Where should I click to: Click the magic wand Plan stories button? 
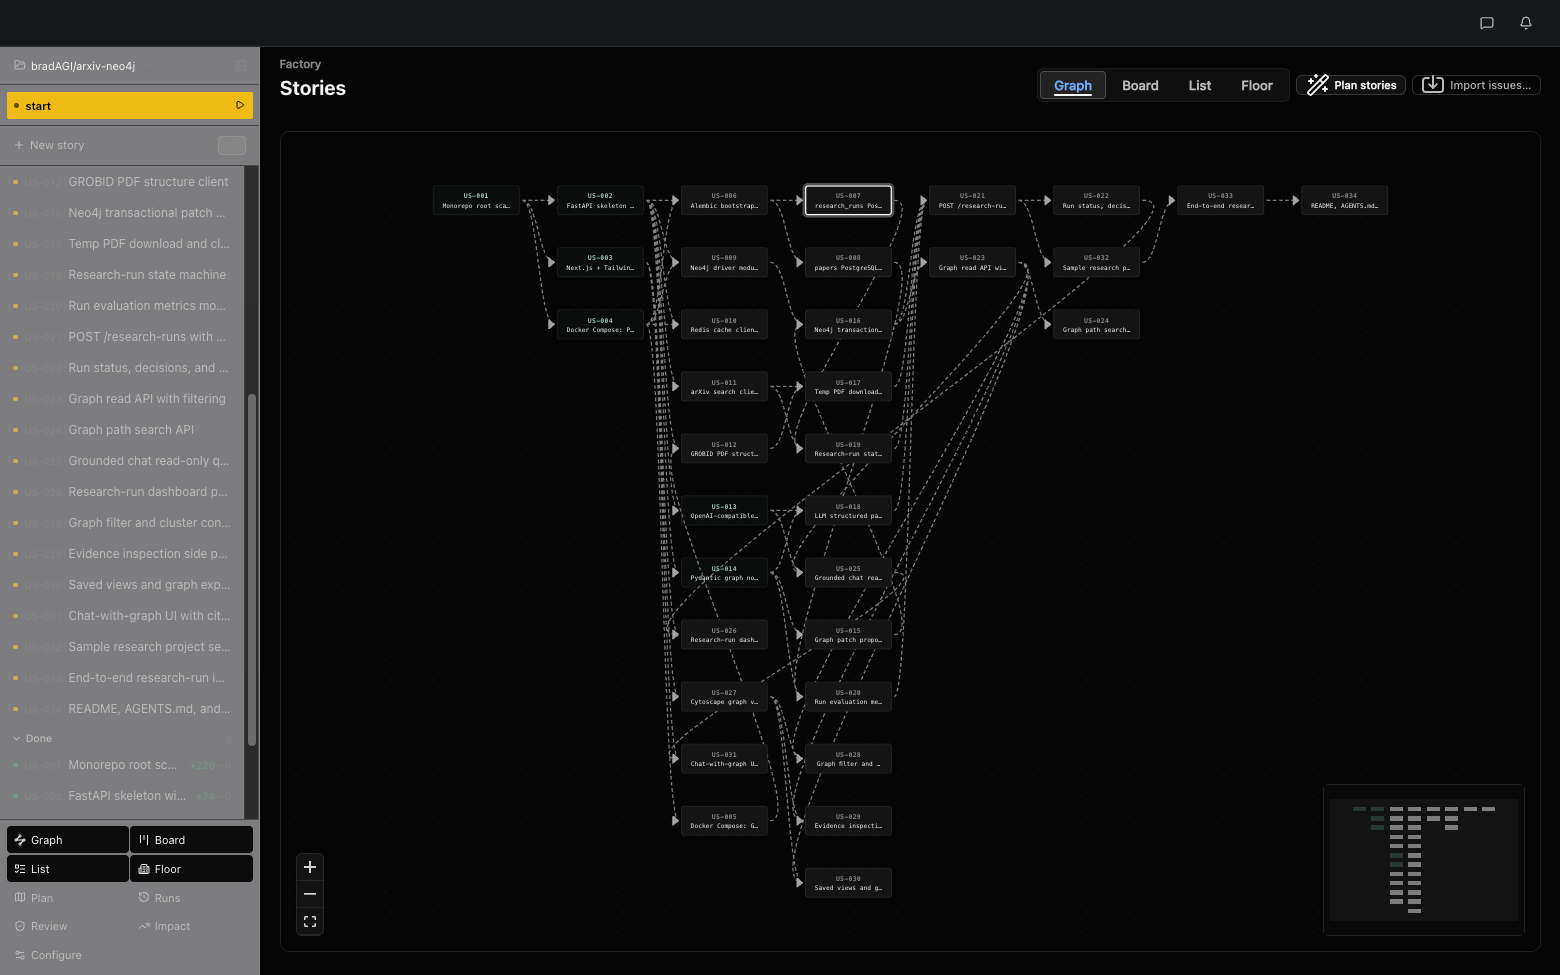(x=1351, y=85)
